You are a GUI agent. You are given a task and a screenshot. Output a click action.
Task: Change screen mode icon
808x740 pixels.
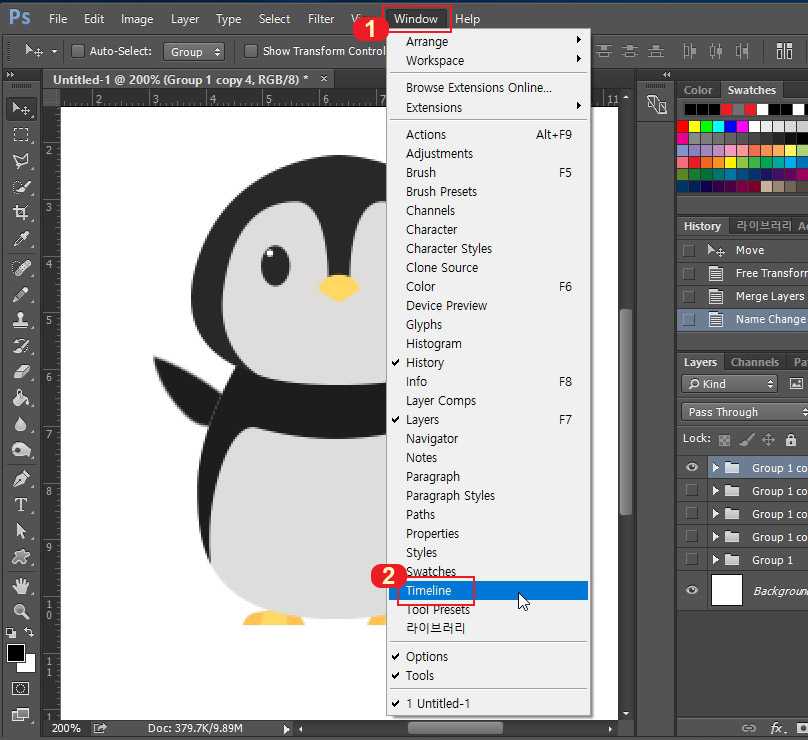[x=21, y=714]
